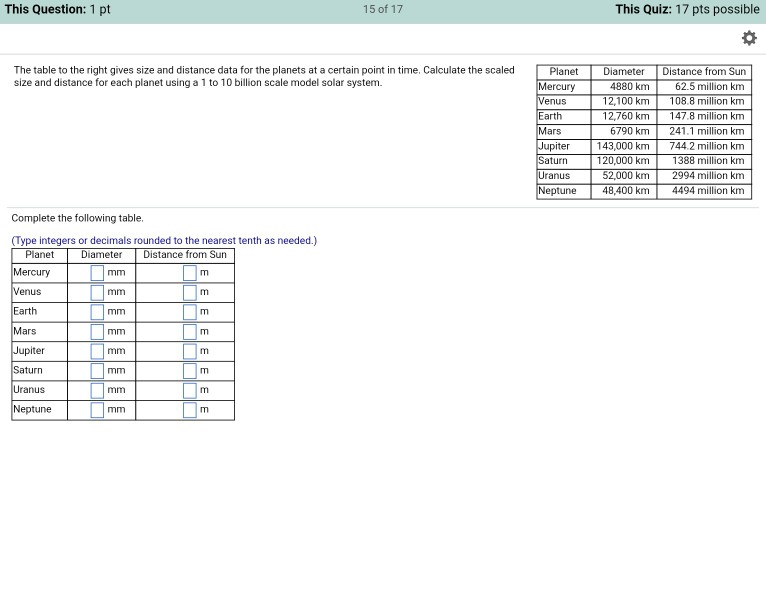Click Jupiter distance input box
Image resolution: width=766 pixels, height=614 pixels.
click(190, 351)
